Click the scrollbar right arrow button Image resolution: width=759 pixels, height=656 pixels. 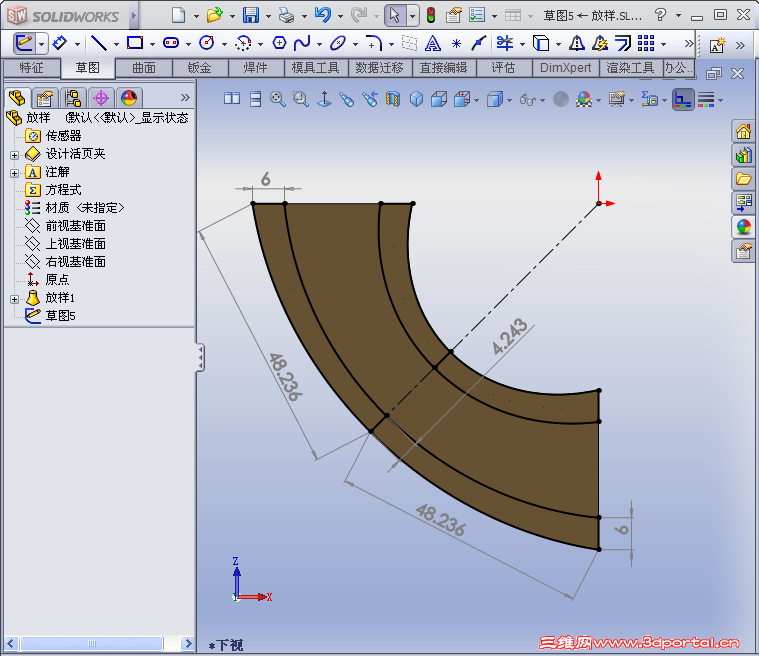(188, 643)
